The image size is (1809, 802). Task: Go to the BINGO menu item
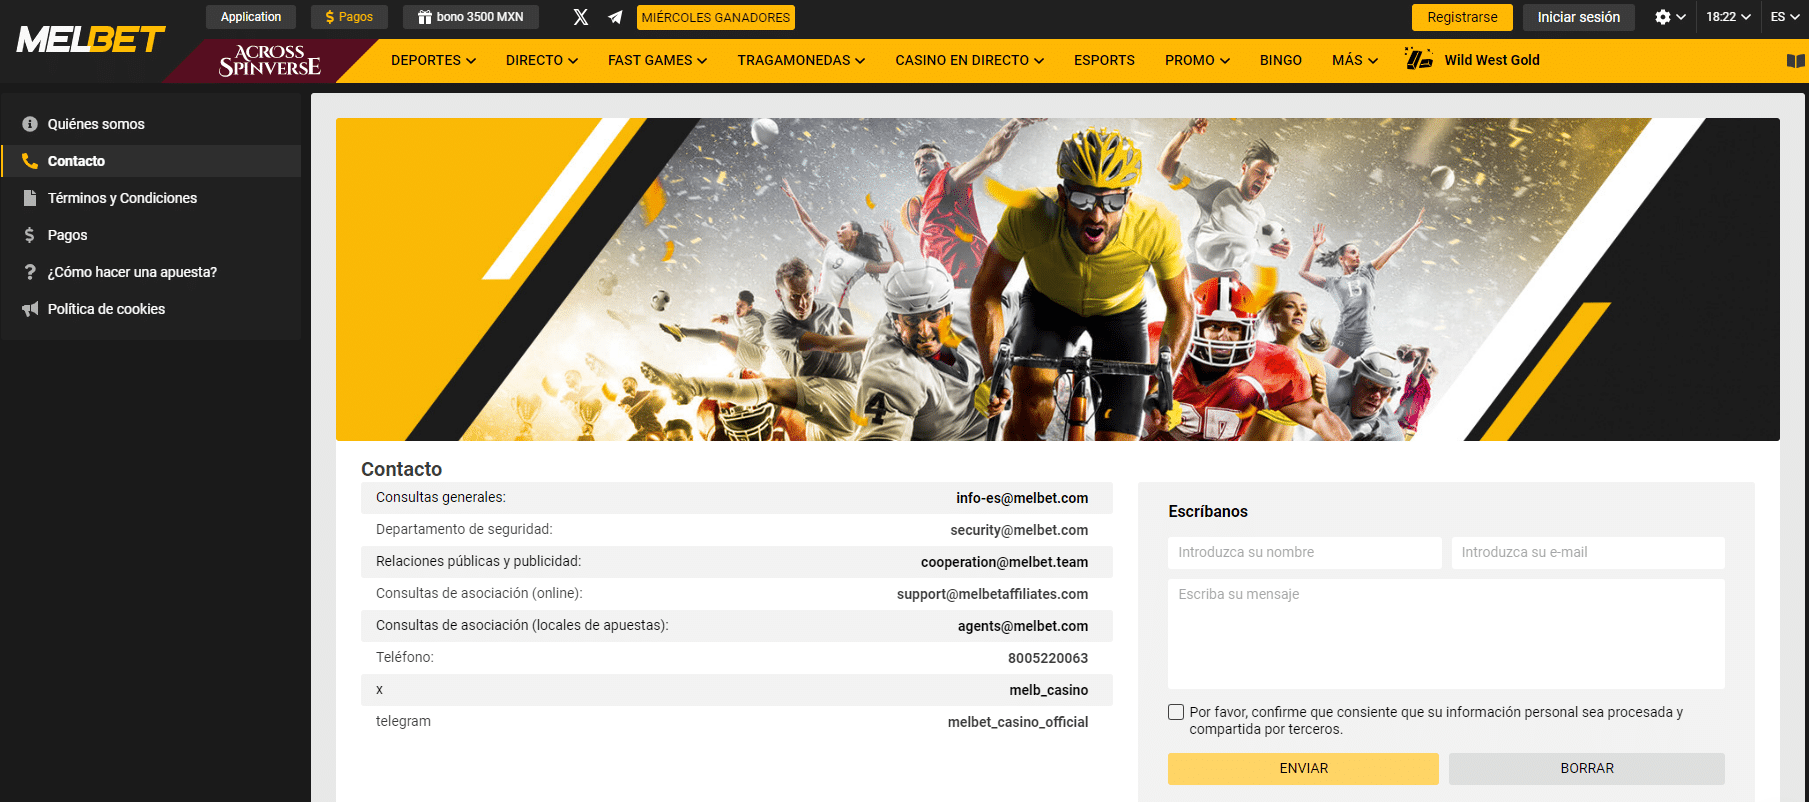1280,60
